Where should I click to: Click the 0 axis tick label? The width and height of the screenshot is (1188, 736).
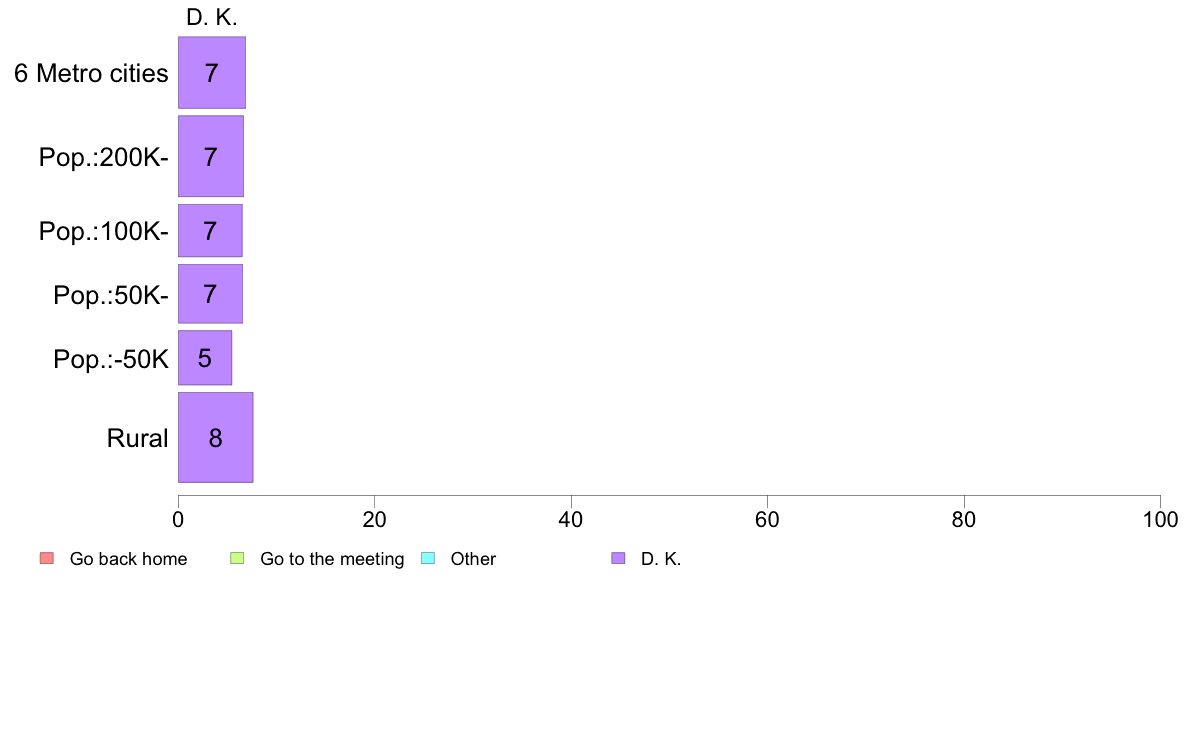pyautogui.click(x=178, y=519)
